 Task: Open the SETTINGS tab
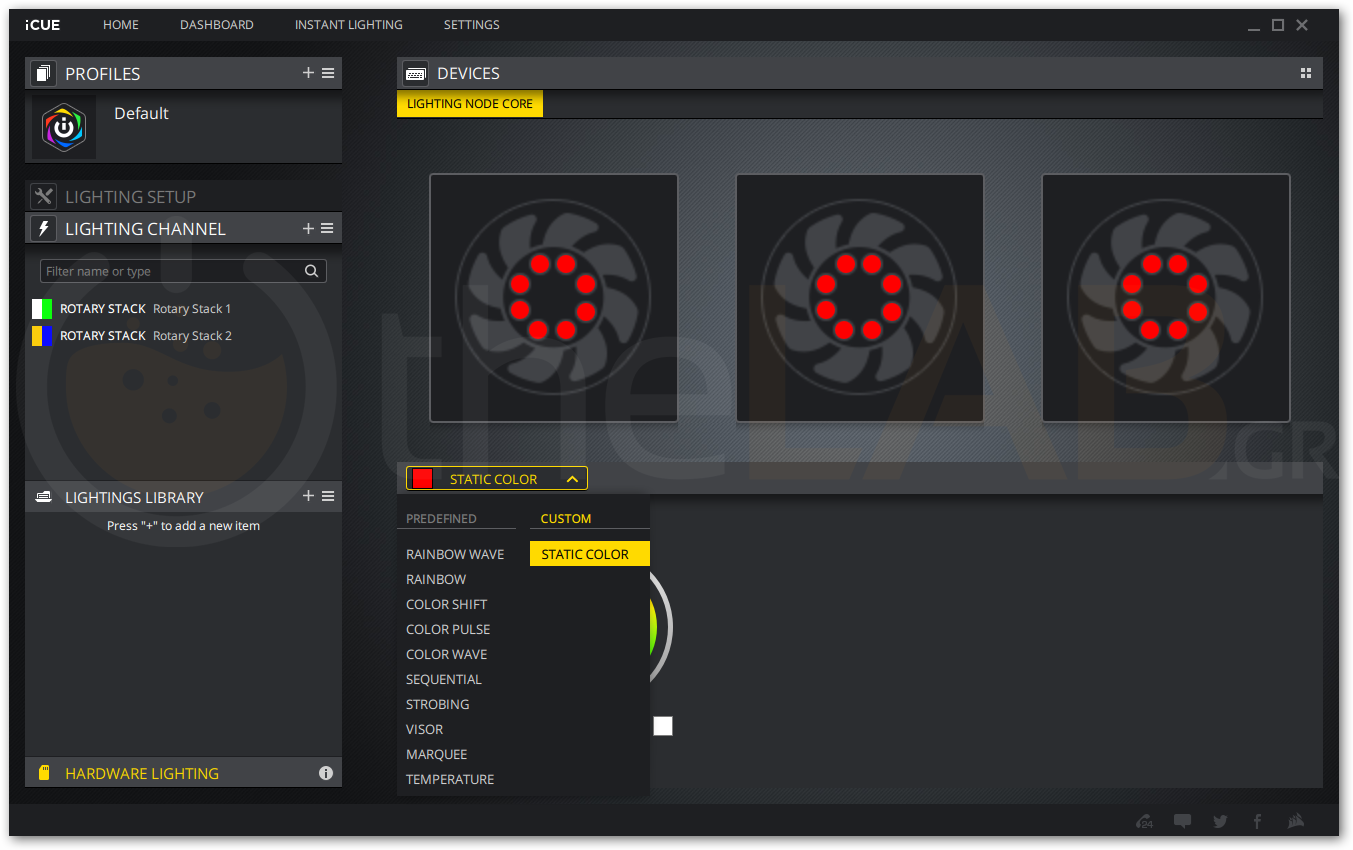point(472,25)
